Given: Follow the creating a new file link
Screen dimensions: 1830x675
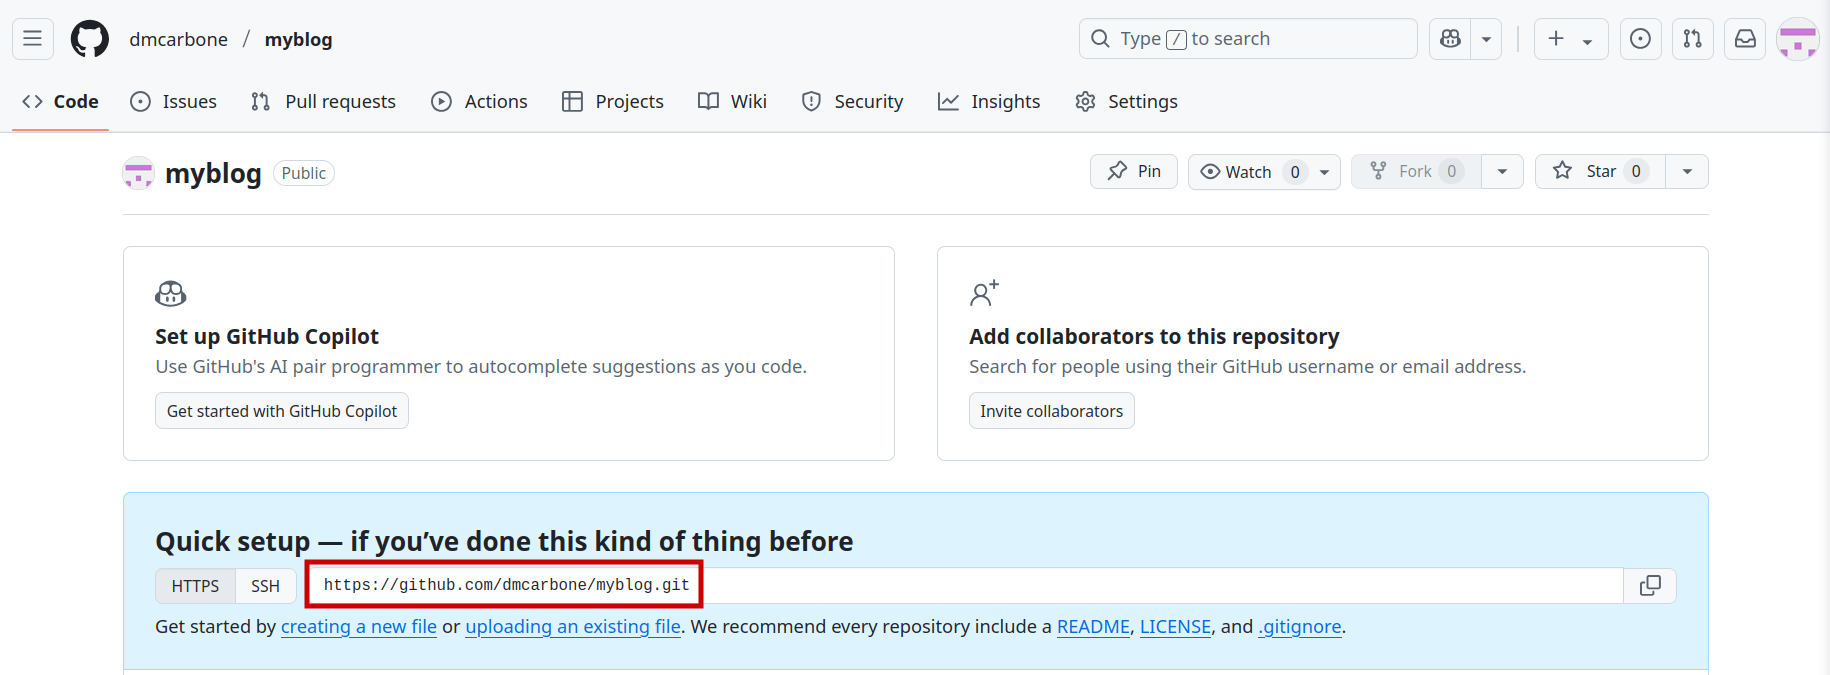Looking at the screenshot, I should pyautogui.click(x=359, y=627).
